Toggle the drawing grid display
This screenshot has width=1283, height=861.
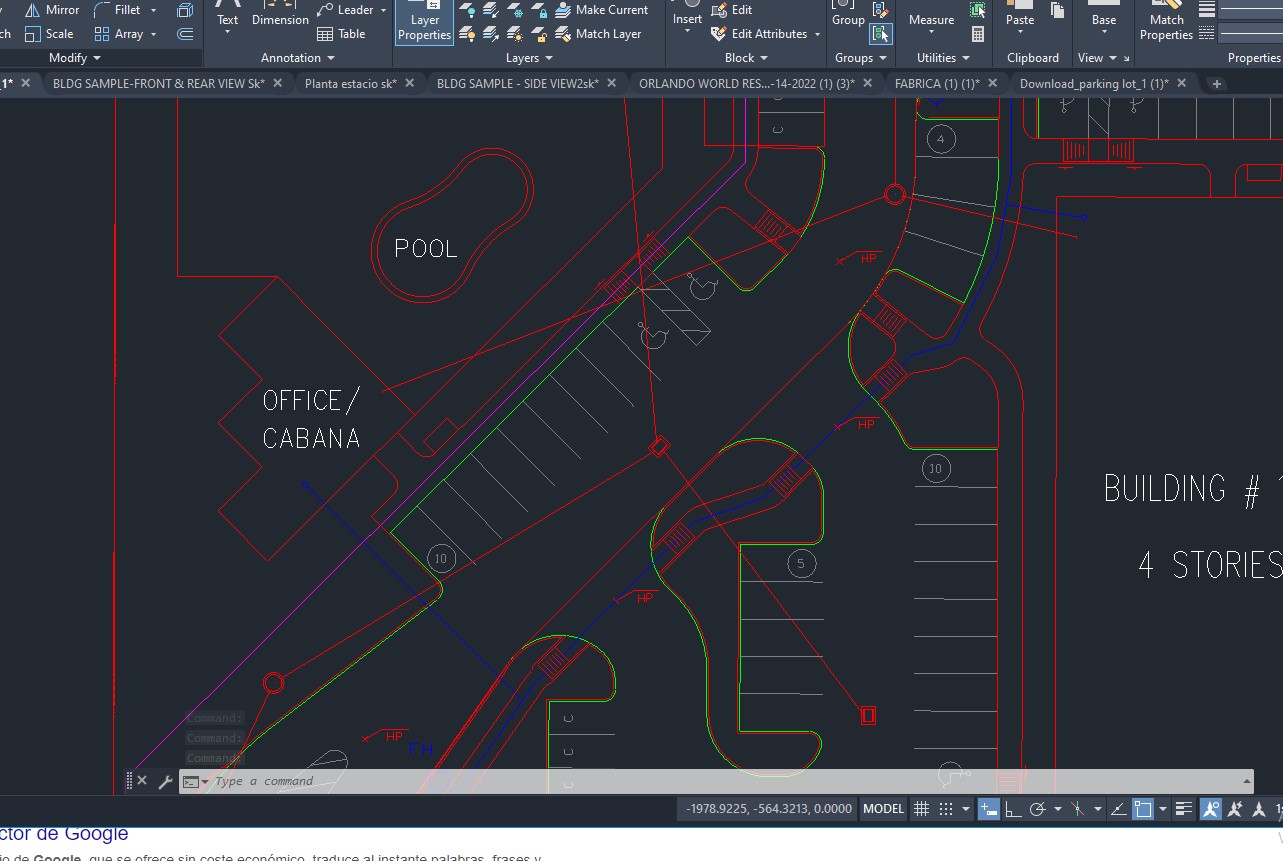point(921,809)
